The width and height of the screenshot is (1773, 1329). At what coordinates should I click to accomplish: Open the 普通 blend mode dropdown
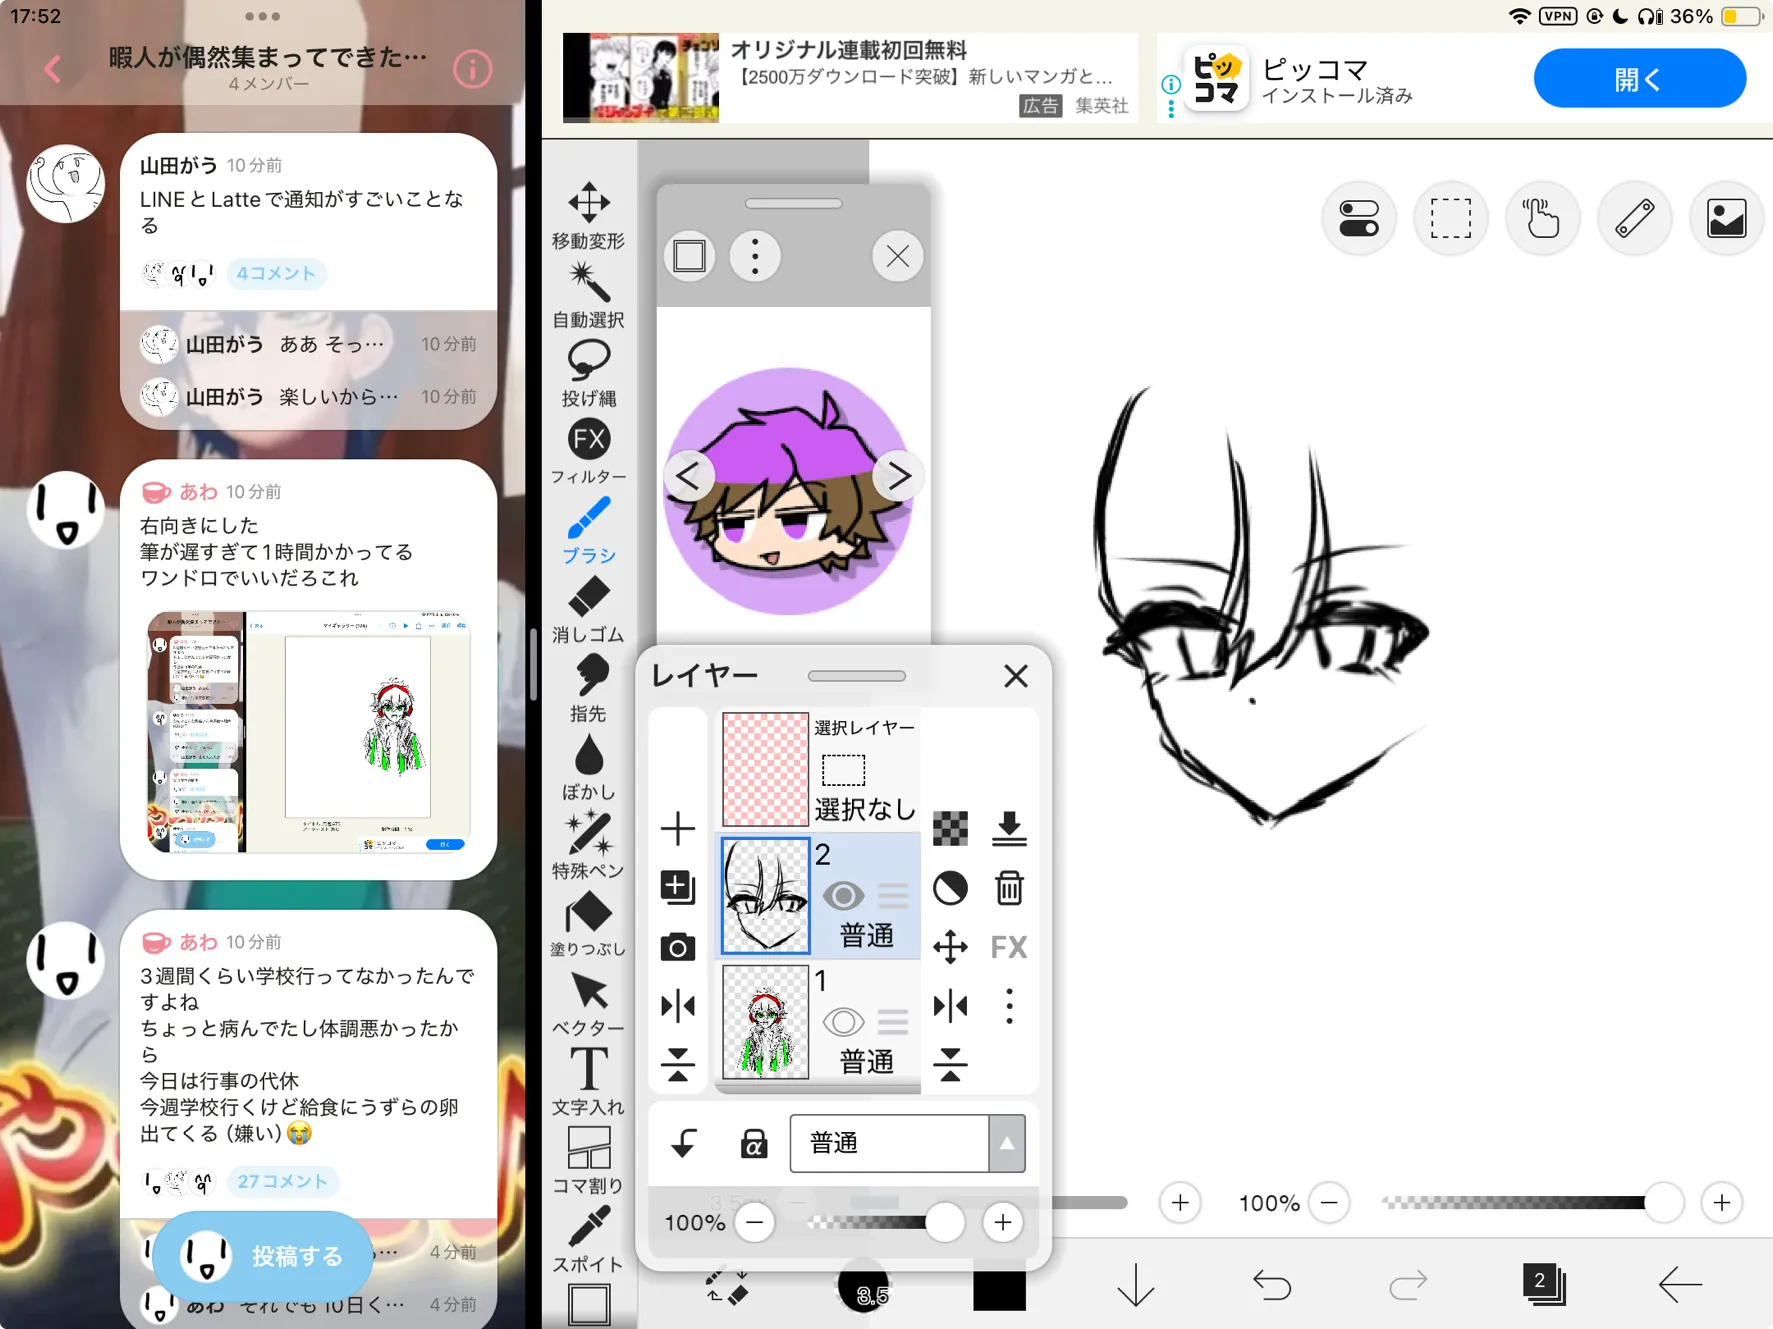coord(907,1143)
